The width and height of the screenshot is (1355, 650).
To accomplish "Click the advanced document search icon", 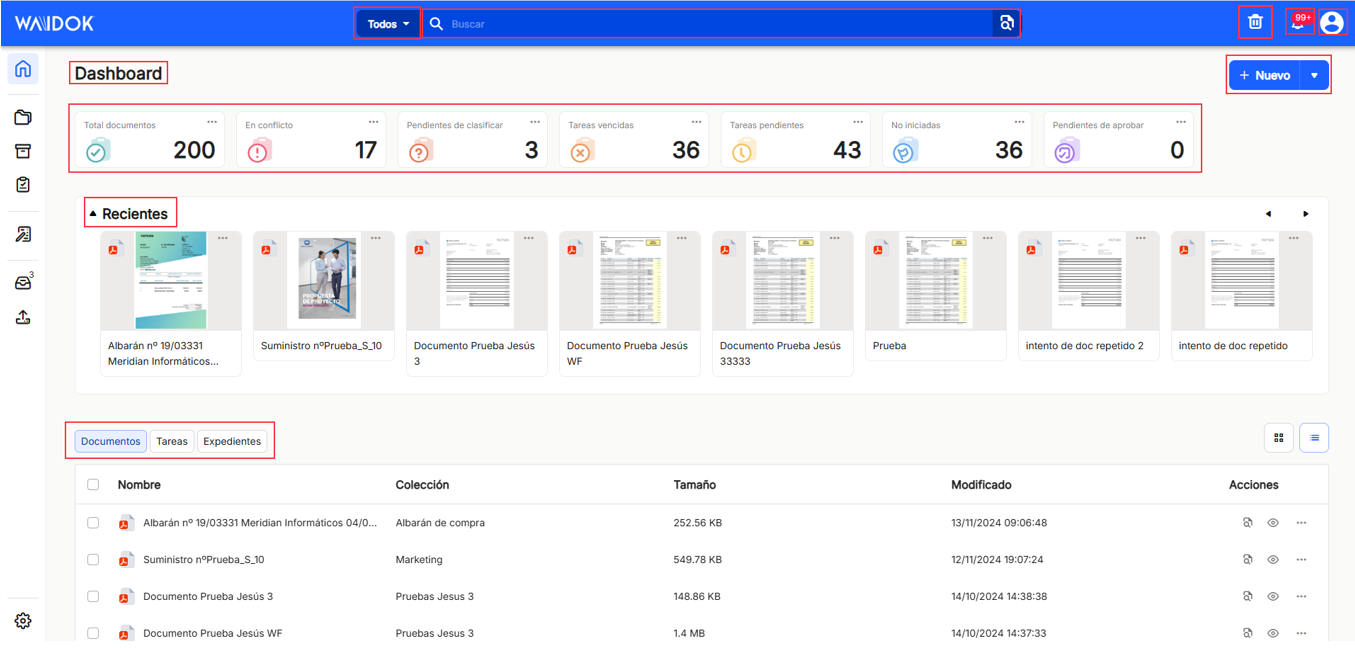I will 1007,23.
